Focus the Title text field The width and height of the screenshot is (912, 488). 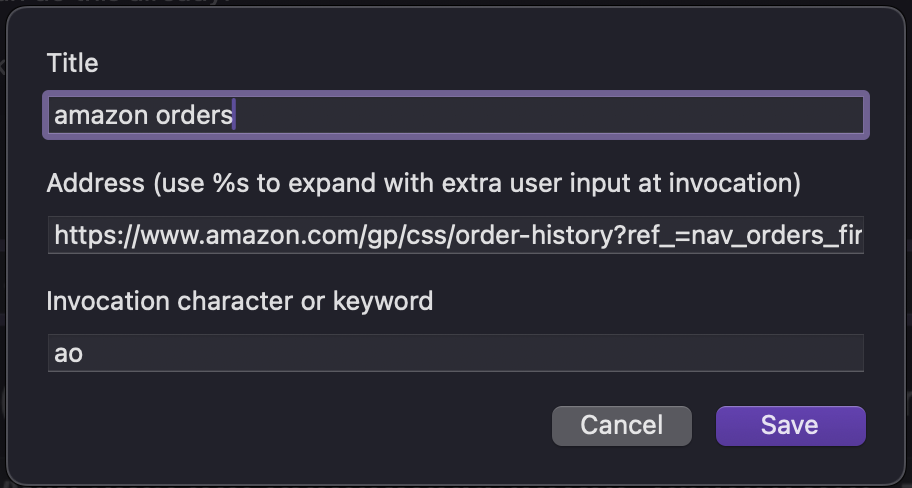[x=456, y=115]
